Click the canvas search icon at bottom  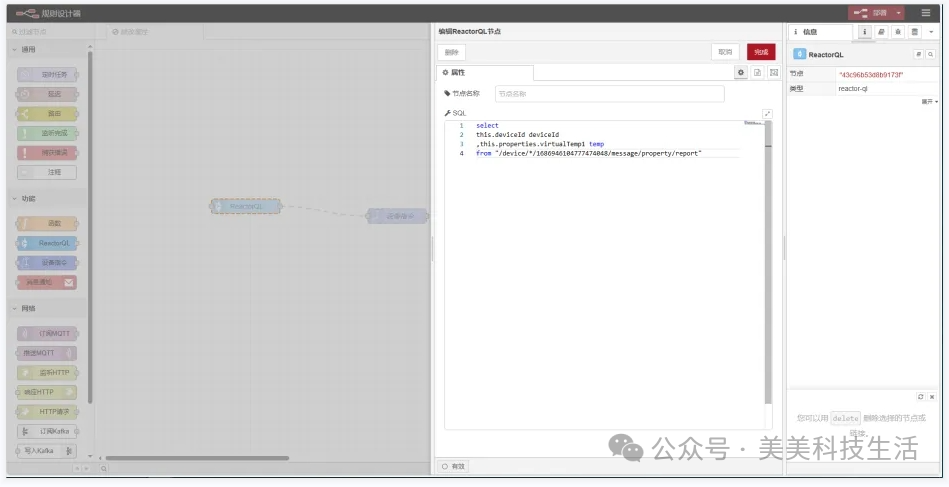(x=103, y=468)
